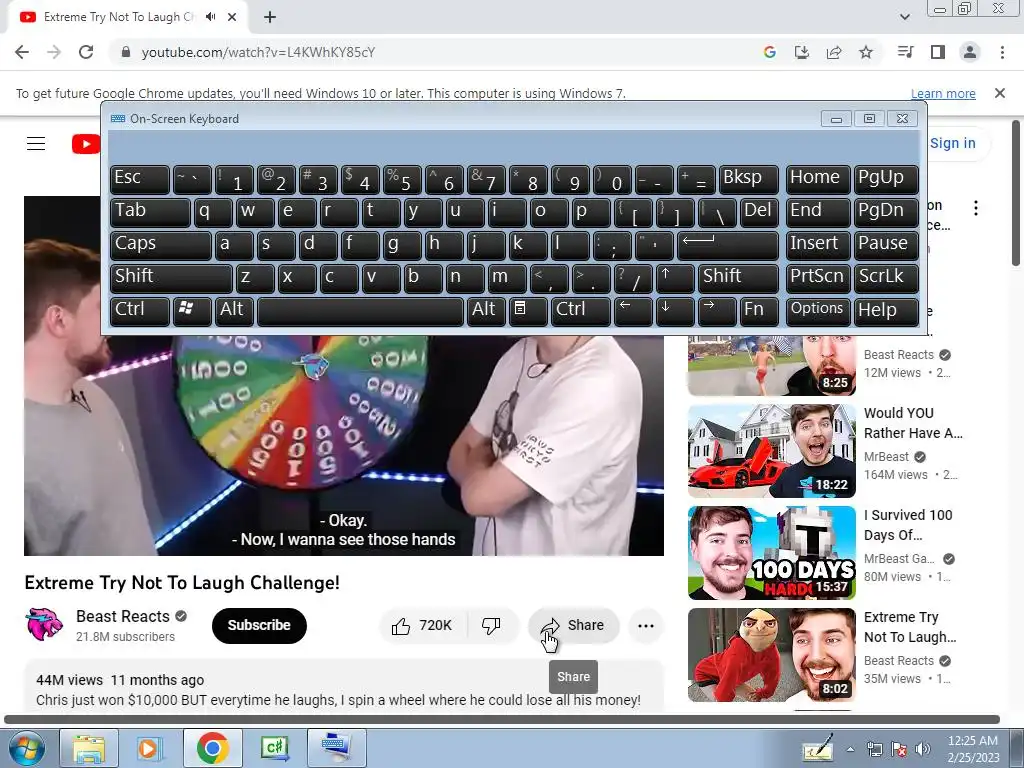1024x768 pixels.
Task: Dislike the video with thumbs down
Action: click(x=491, y=626)
